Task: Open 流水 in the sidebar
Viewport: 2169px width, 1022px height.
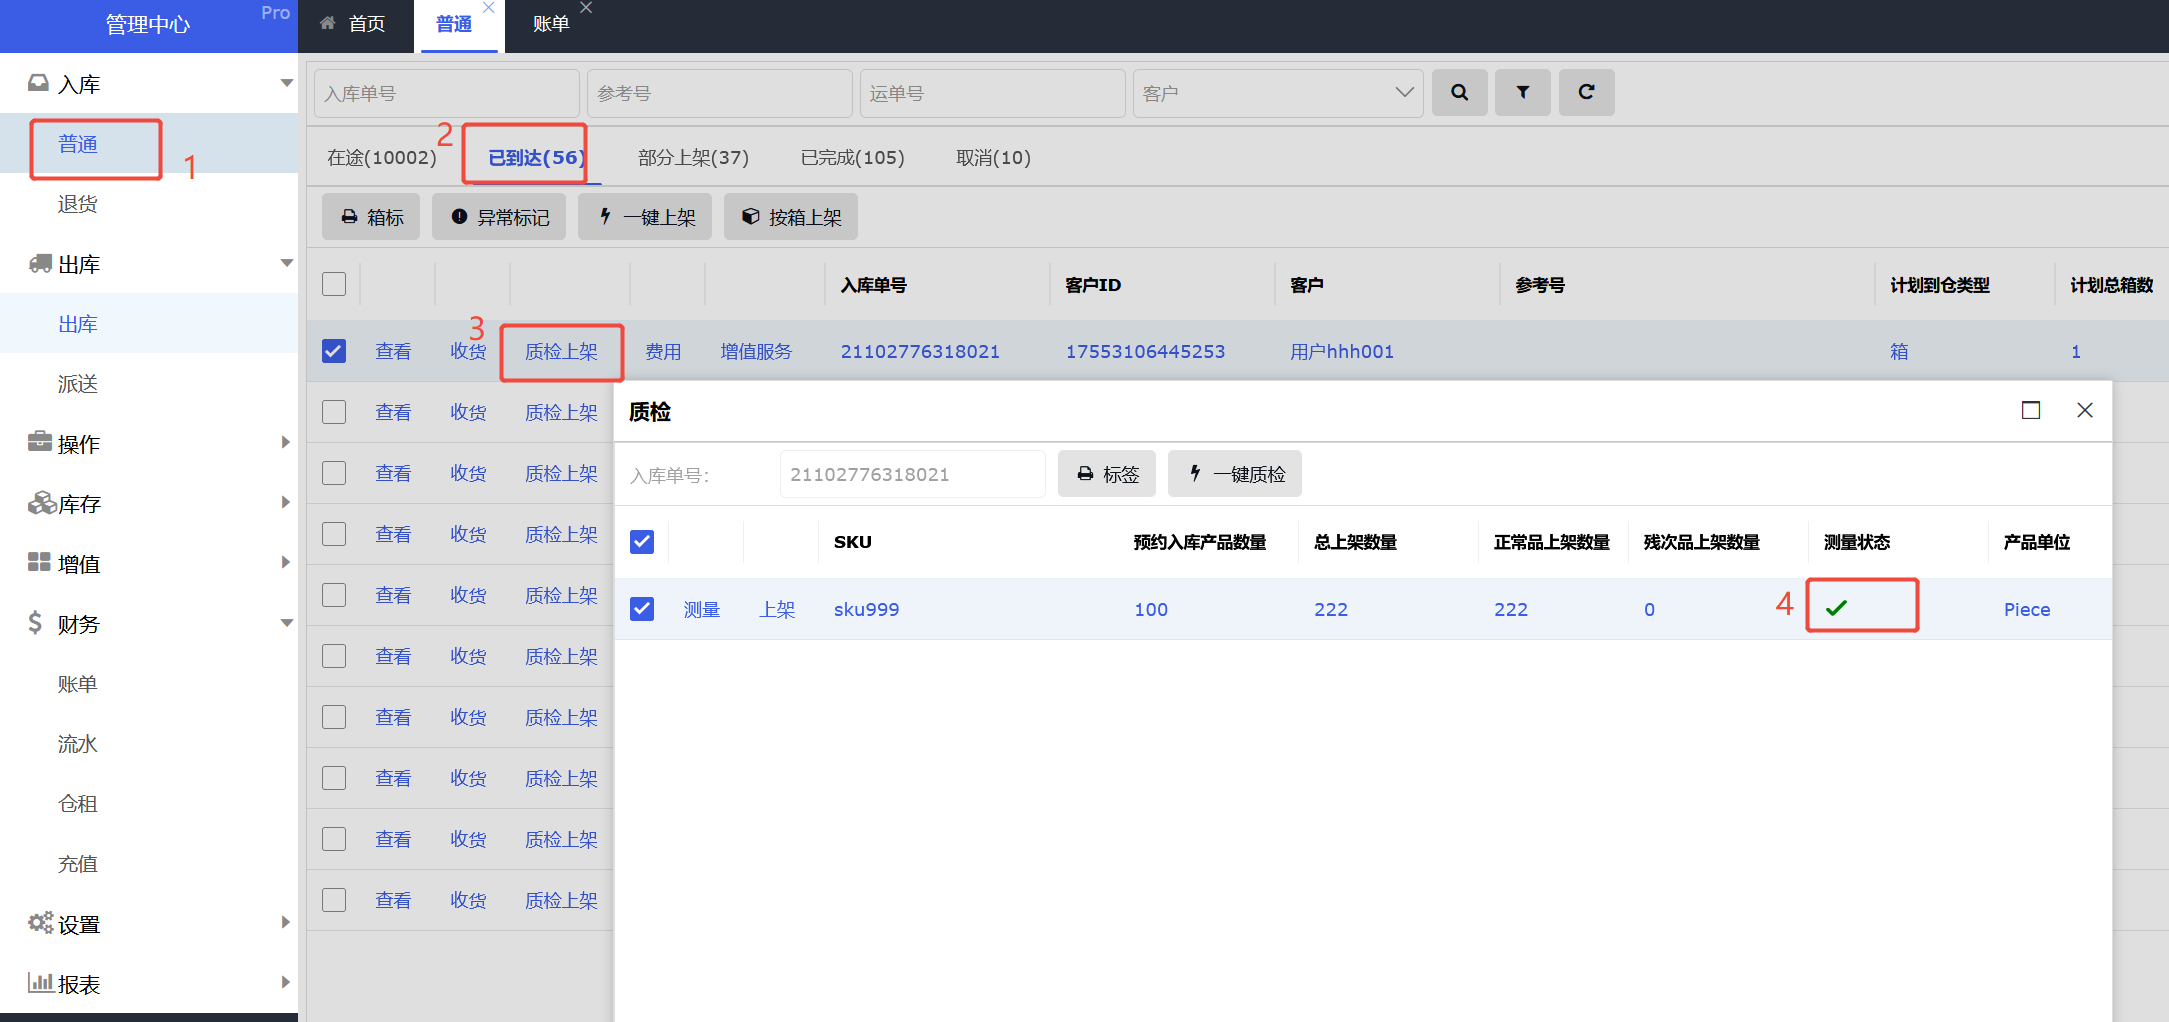Action: click(78, 744)
